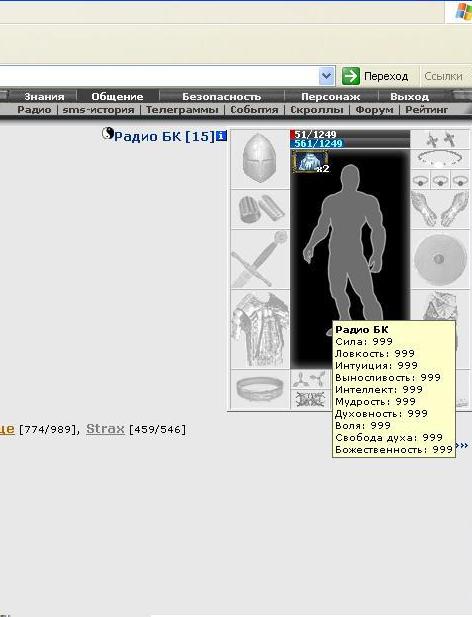This screenshot has height=617, width=472.
Task: Click the Радио БК character name
Action: pyautogui.click(x=148, y=137)
